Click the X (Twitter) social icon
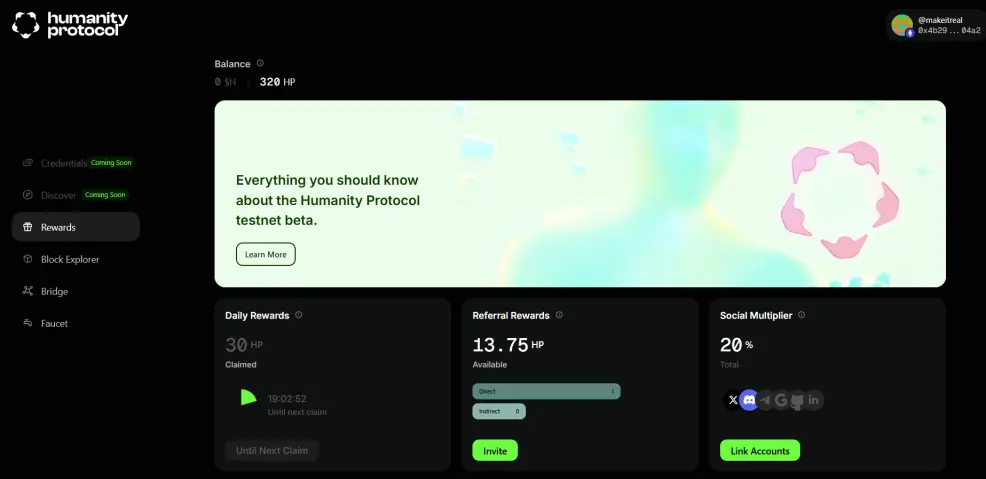Viewport: 986px width, 479px height. 733,400
